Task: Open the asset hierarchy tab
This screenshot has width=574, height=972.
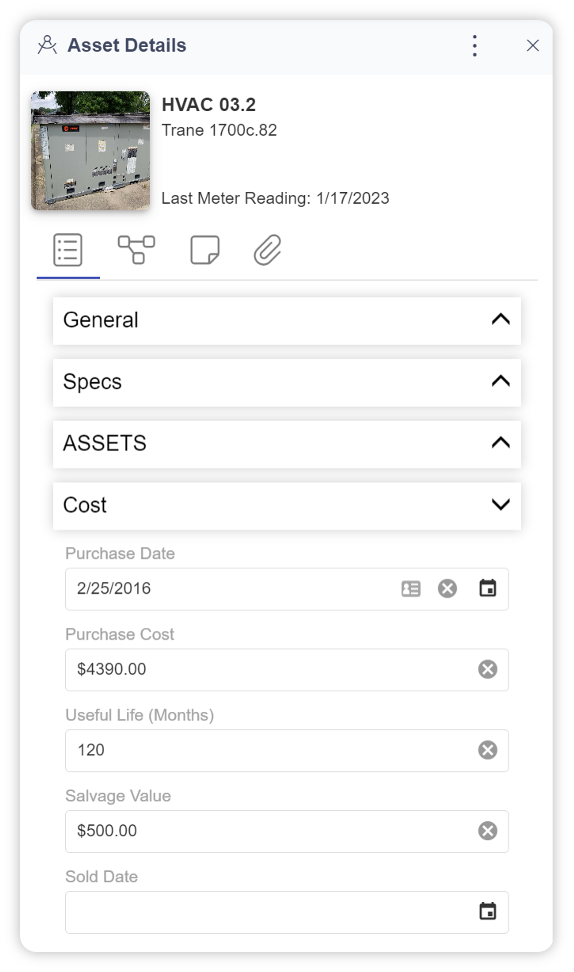Action: [x=136, y=250]
